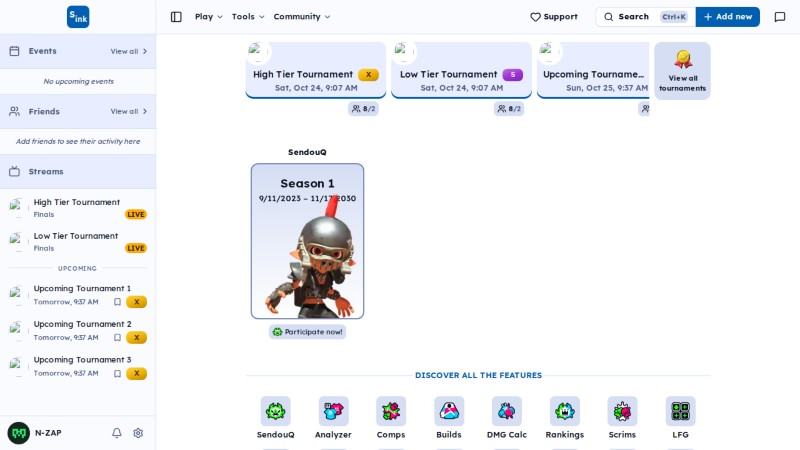This screenshot has height=450, width=800.
Task: Open the SendouQ feature icon
Action: pos(276,411)
